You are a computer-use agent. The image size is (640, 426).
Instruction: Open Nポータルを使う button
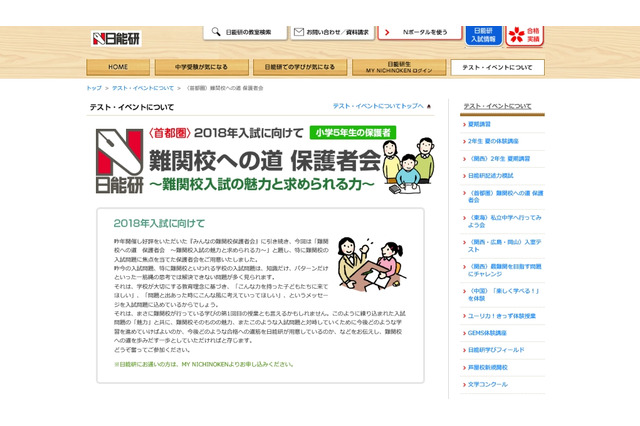click(x=420, y=32)
